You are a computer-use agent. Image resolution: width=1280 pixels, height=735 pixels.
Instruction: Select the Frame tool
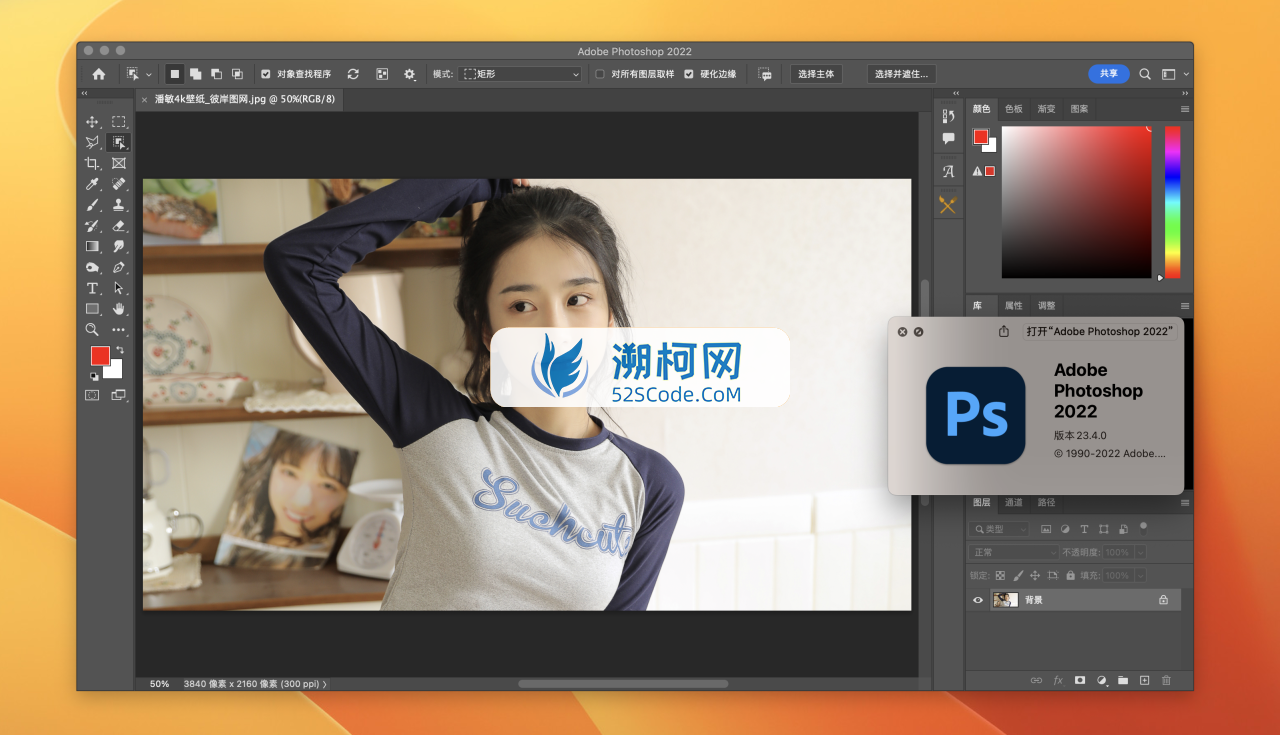click(119, 163)
